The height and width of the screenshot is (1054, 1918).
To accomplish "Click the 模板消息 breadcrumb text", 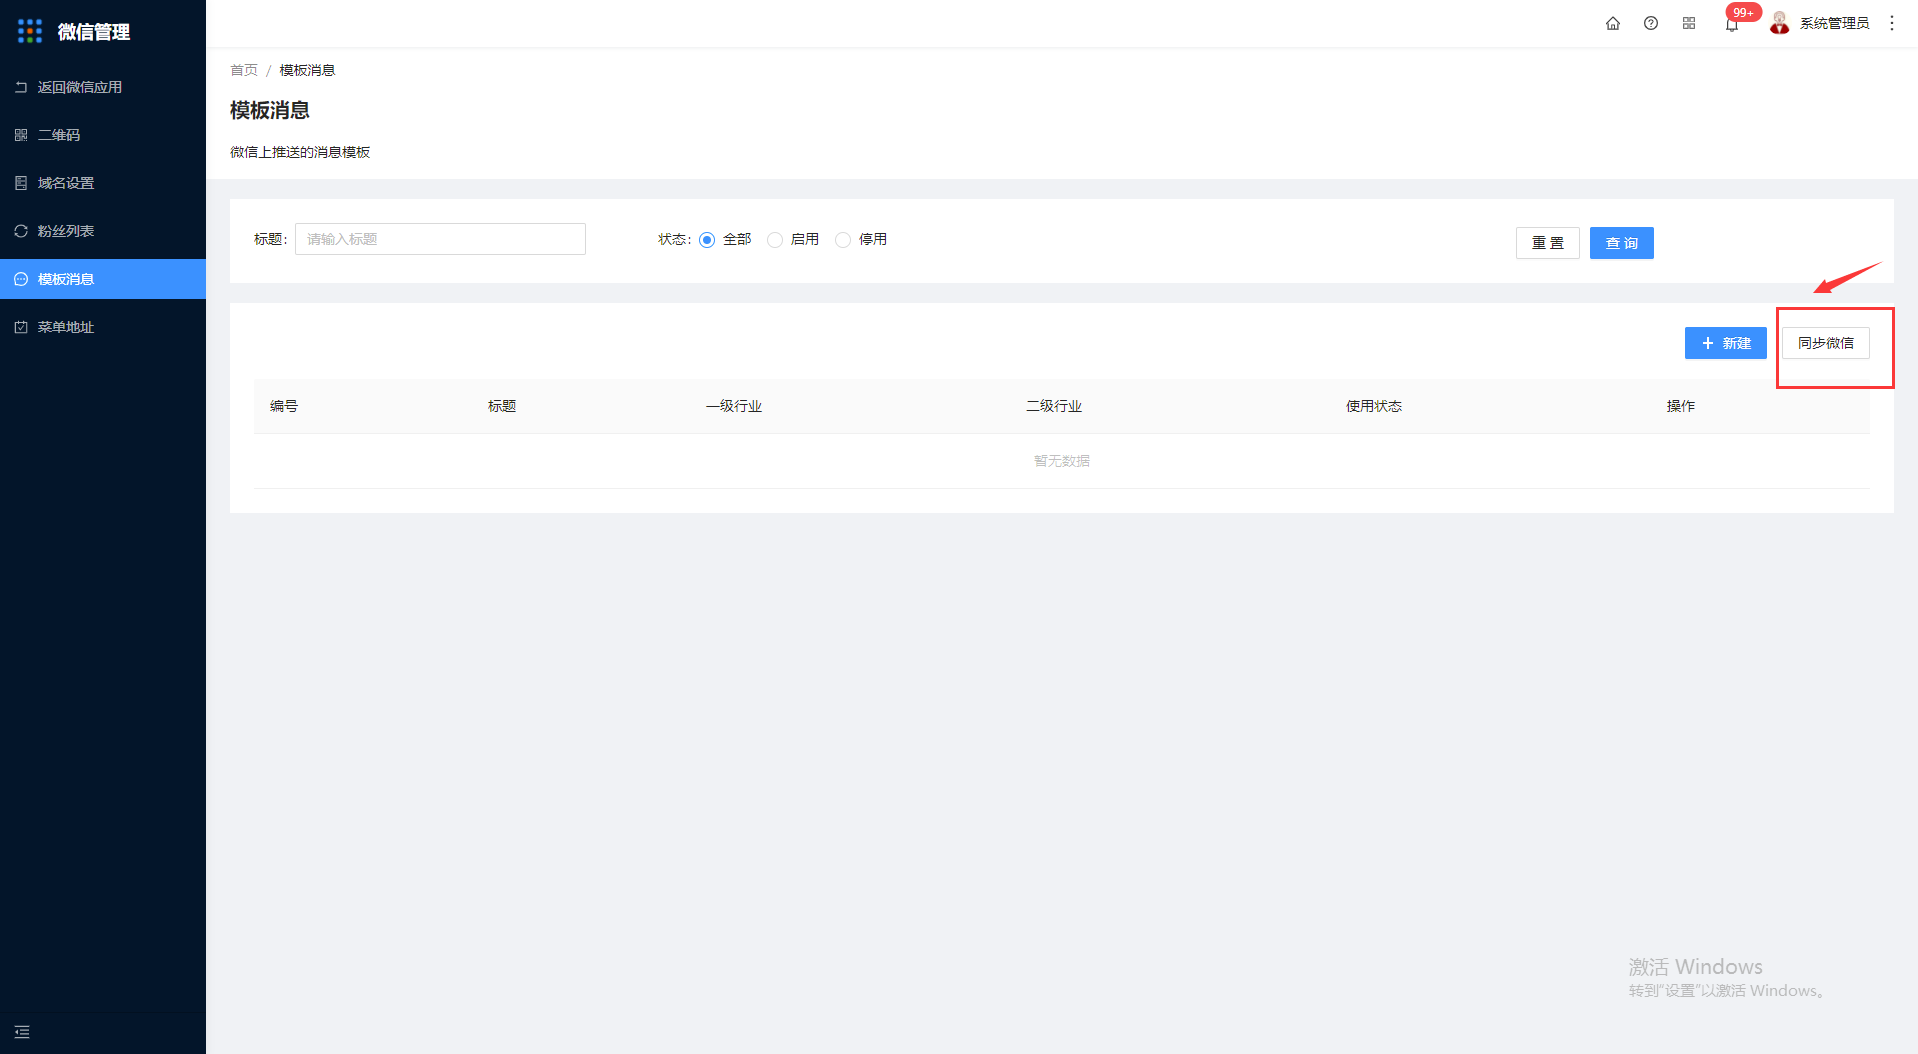I will pos(307,70).
